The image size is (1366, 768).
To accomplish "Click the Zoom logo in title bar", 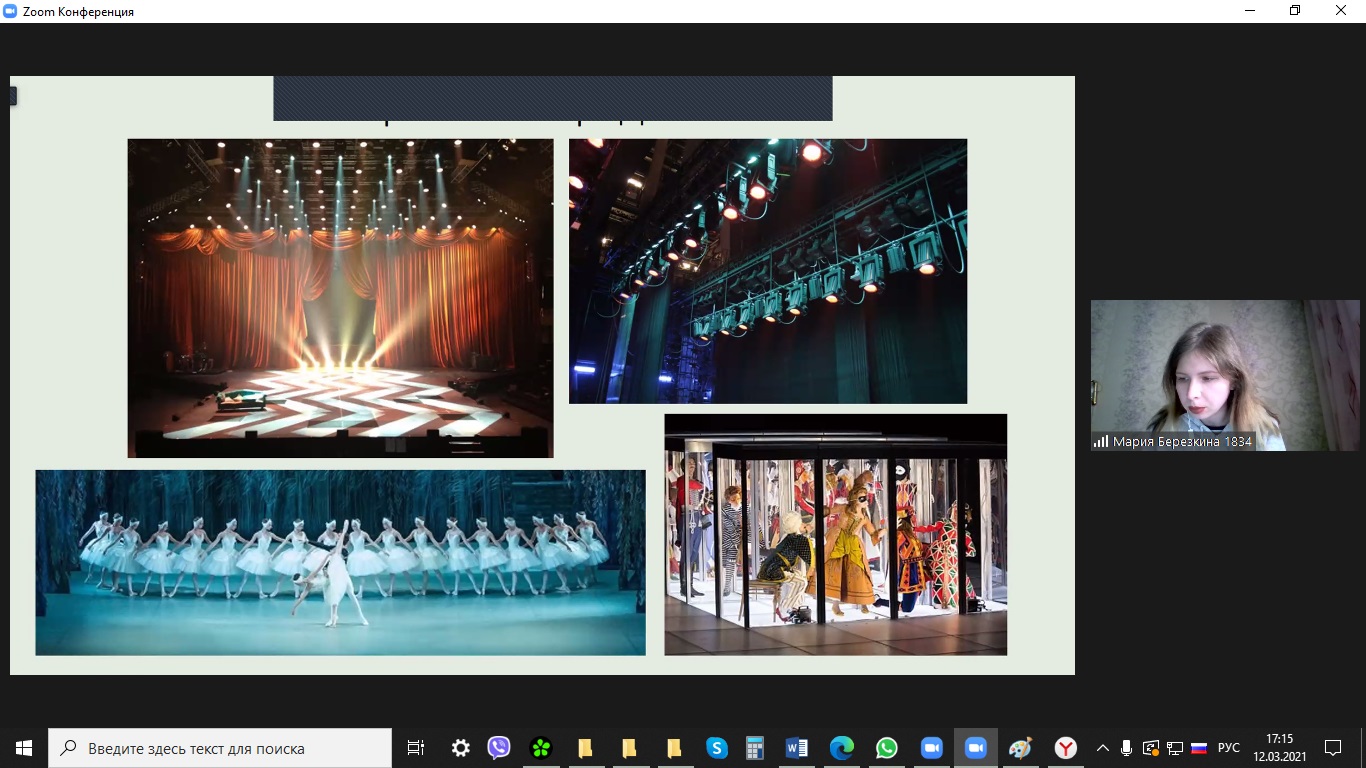I will tap(10, 11).
